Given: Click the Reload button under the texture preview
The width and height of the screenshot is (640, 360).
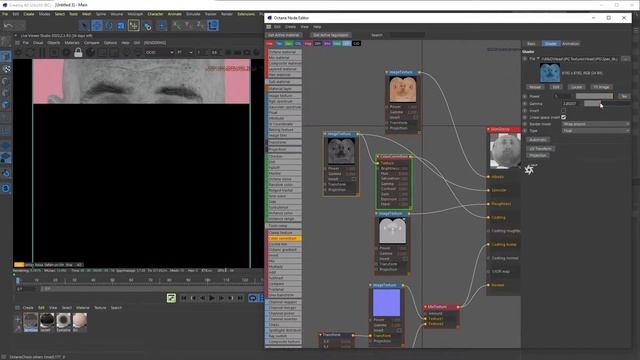Looking at the screenshot, I should (x=535, y=87).
